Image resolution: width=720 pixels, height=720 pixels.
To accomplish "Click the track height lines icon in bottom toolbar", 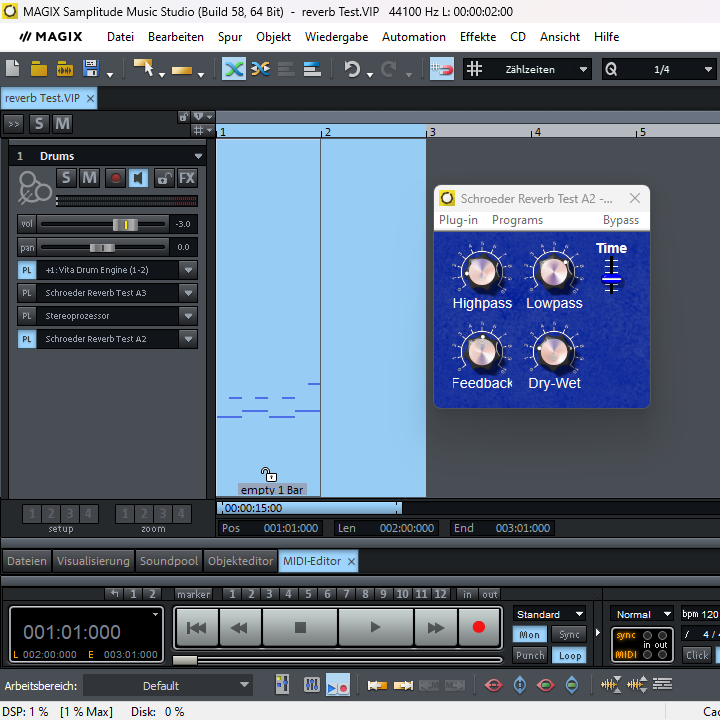I will point(663,684).
